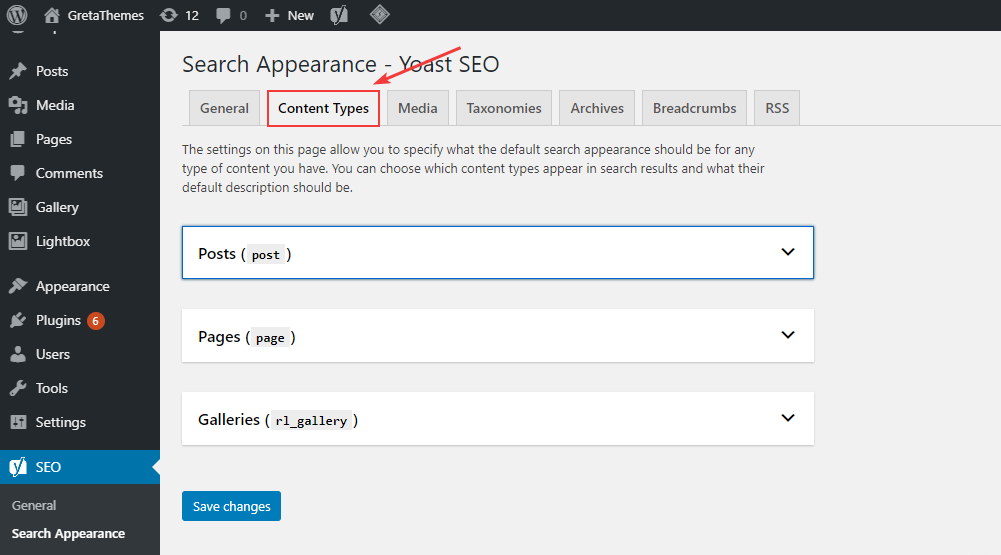Open the RSS tab
Viewport: 1001px width, 555px height.
777,108
